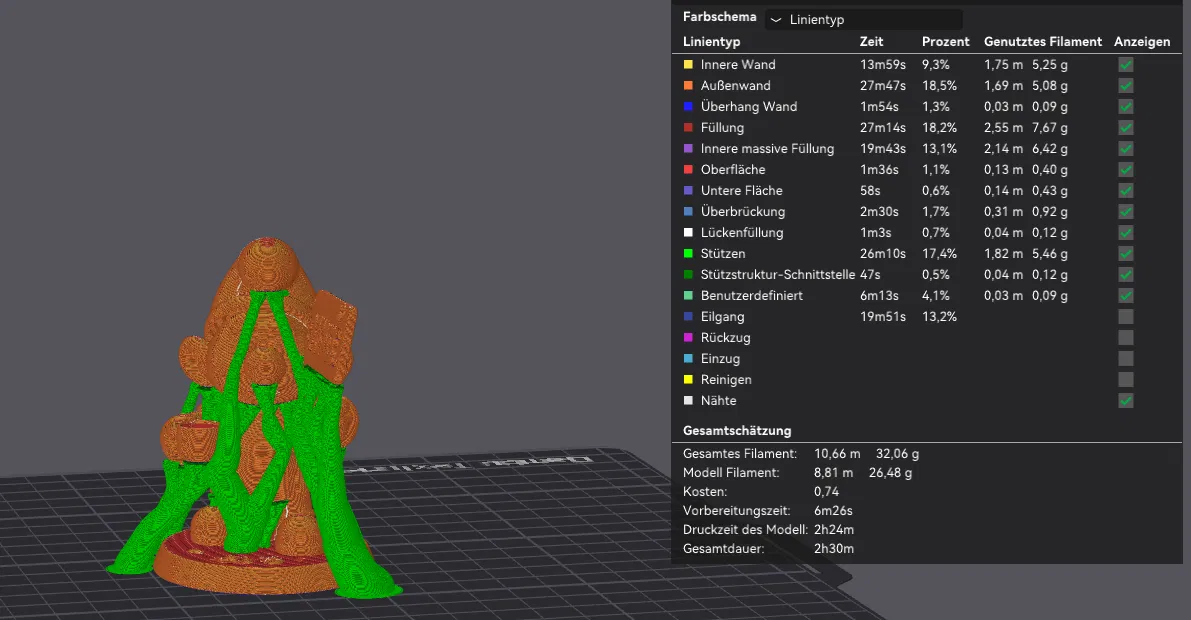Click the red Oberfläche color swatch

coord(688,169)
